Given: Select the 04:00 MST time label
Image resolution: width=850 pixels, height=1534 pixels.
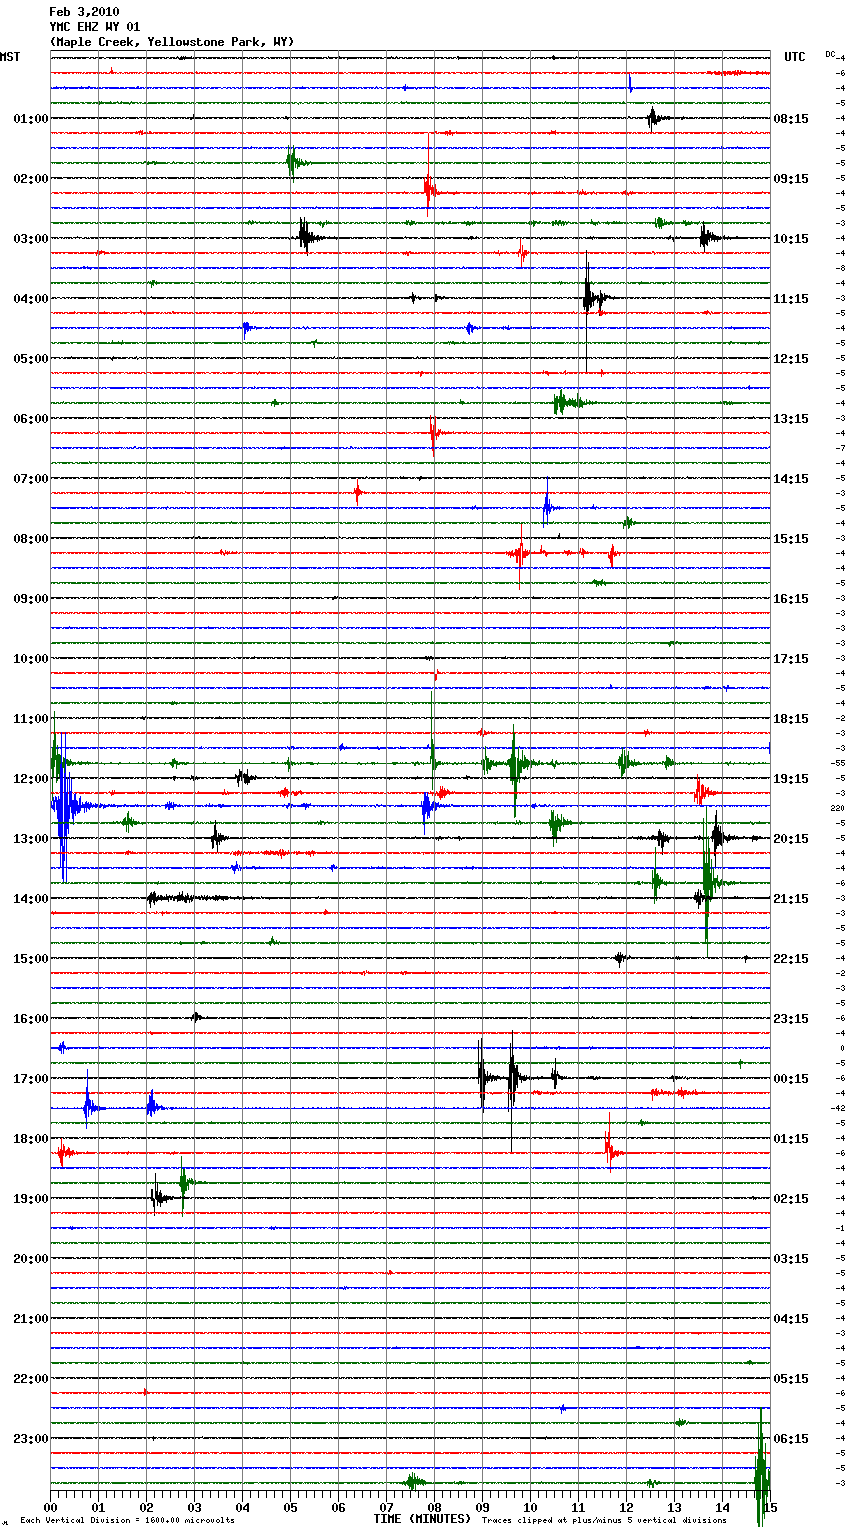Looking at the screenshot, I should point(30,299).
